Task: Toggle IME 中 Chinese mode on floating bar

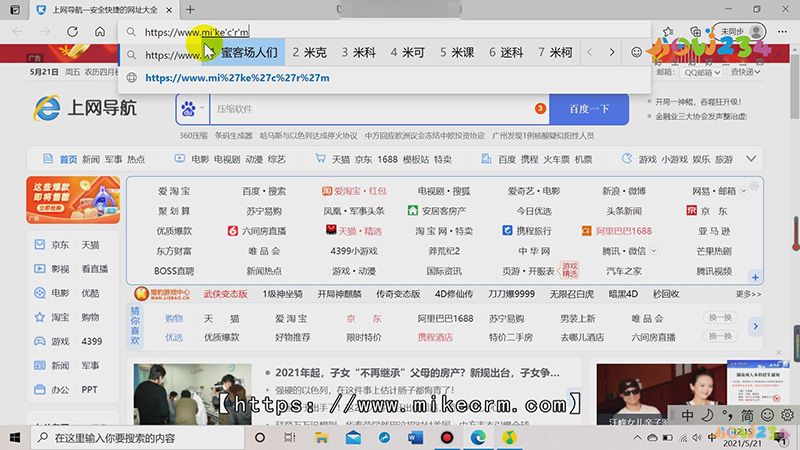Action: click(x=687, y=415)
